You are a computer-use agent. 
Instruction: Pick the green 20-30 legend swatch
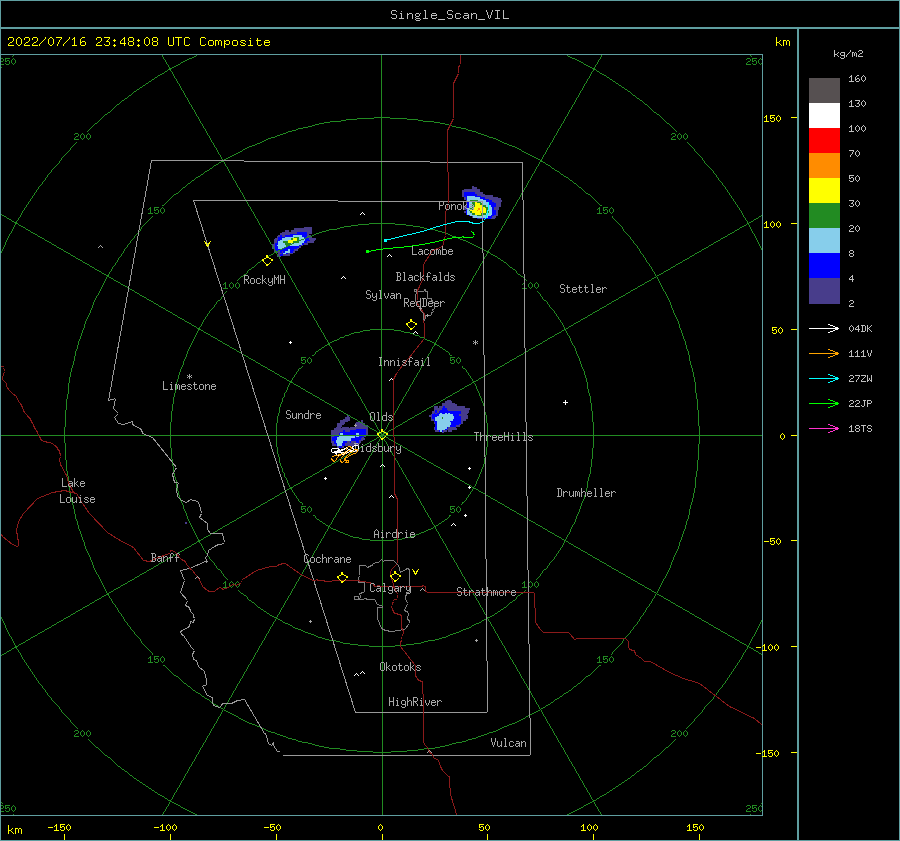click(x=824, y=215)
